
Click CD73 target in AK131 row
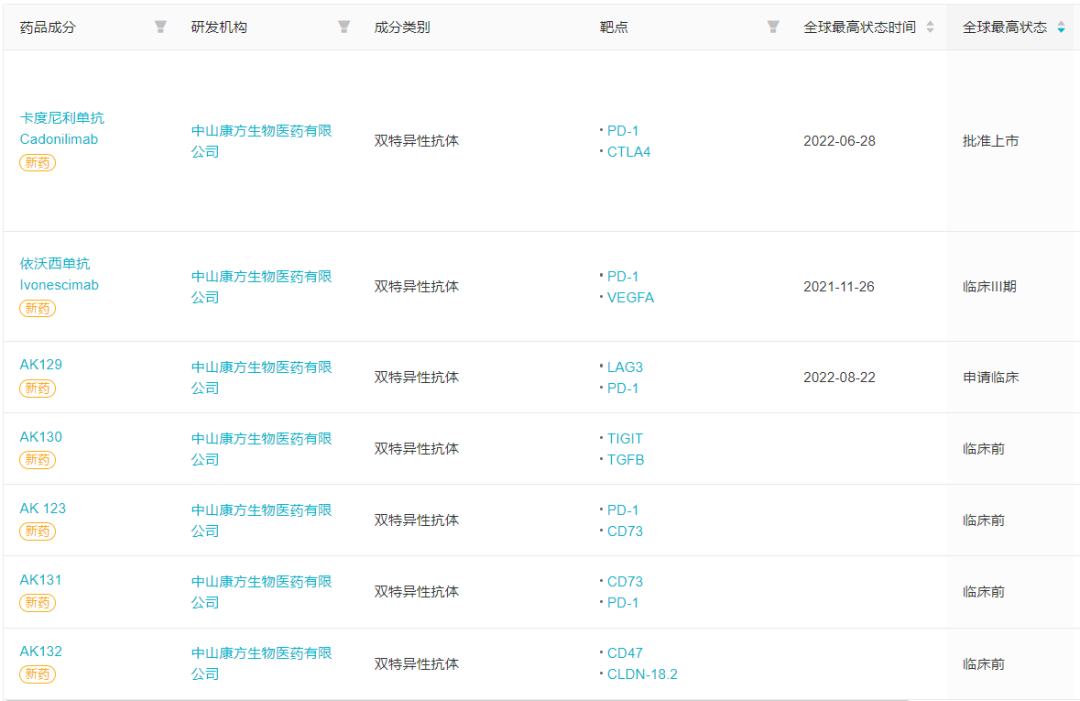(625, 582)
